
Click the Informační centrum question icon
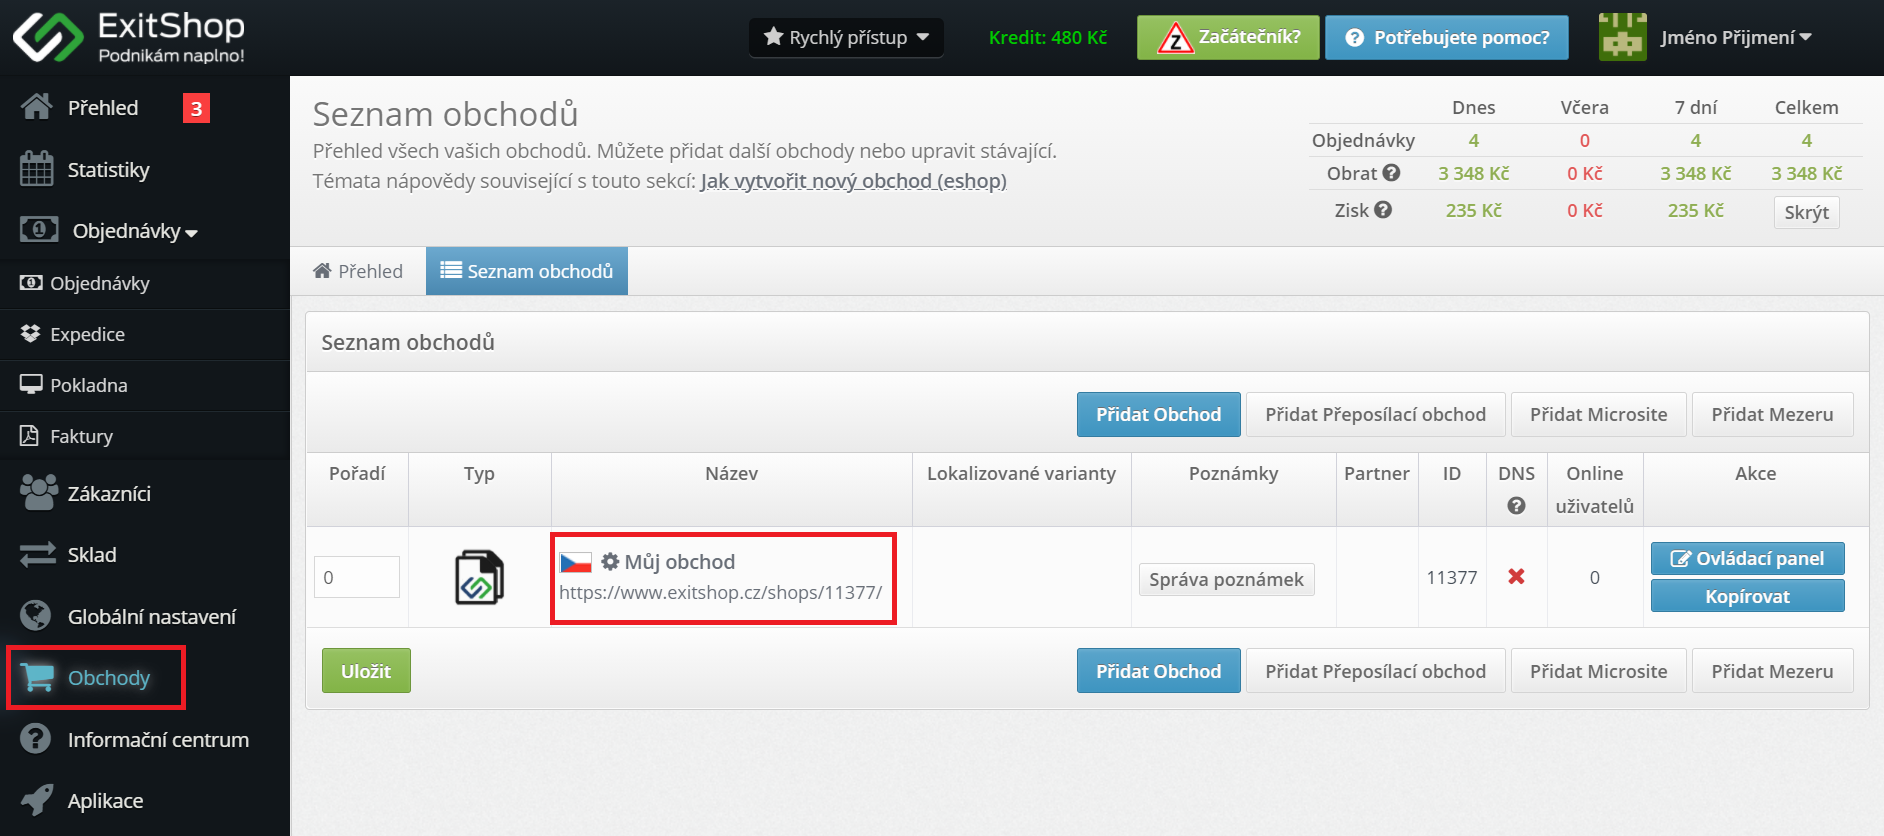point(36,739)
